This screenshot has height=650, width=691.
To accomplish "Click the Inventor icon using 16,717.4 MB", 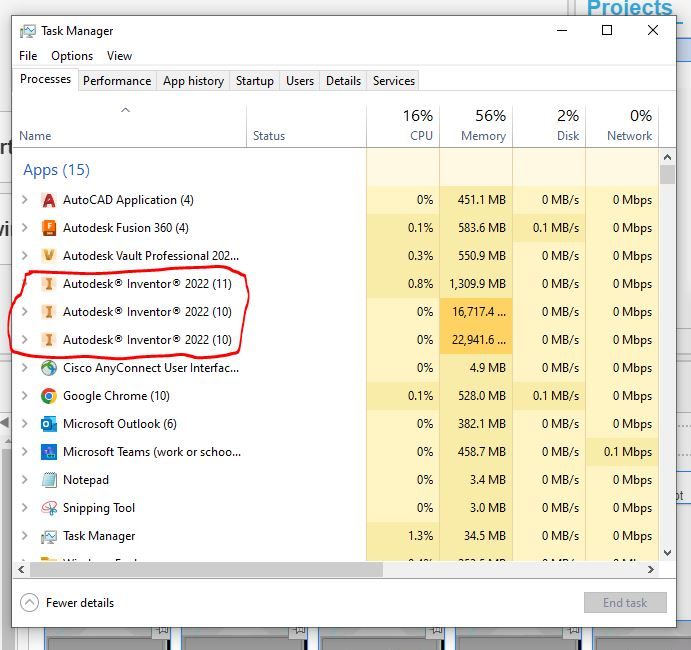I will tap(49, 312).
